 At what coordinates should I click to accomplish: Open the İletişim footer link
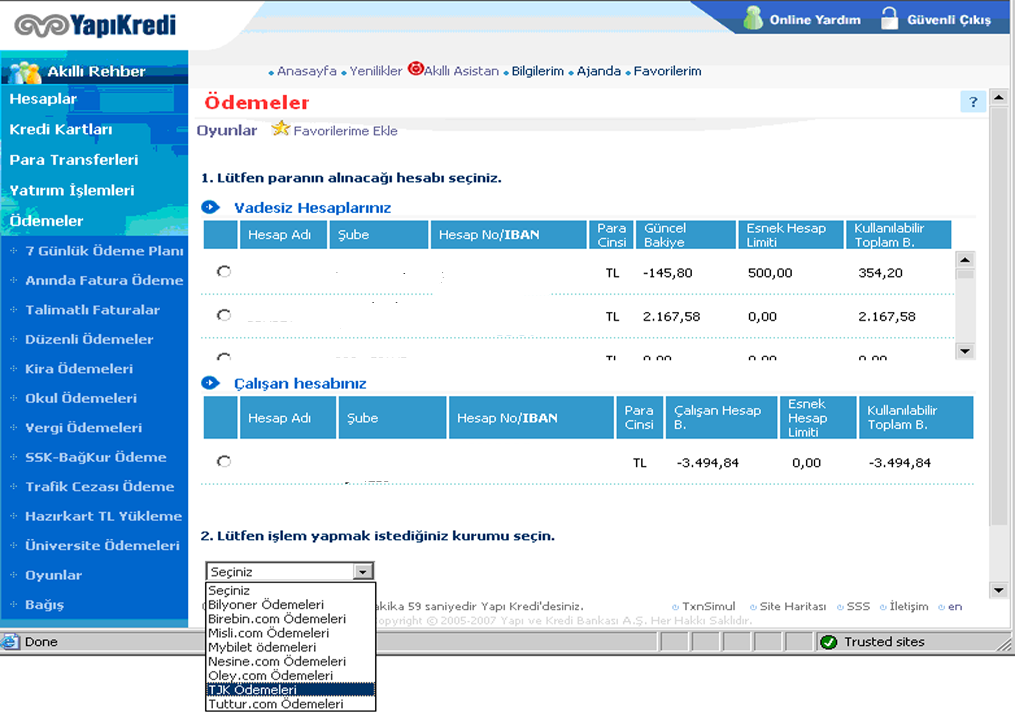909,607
